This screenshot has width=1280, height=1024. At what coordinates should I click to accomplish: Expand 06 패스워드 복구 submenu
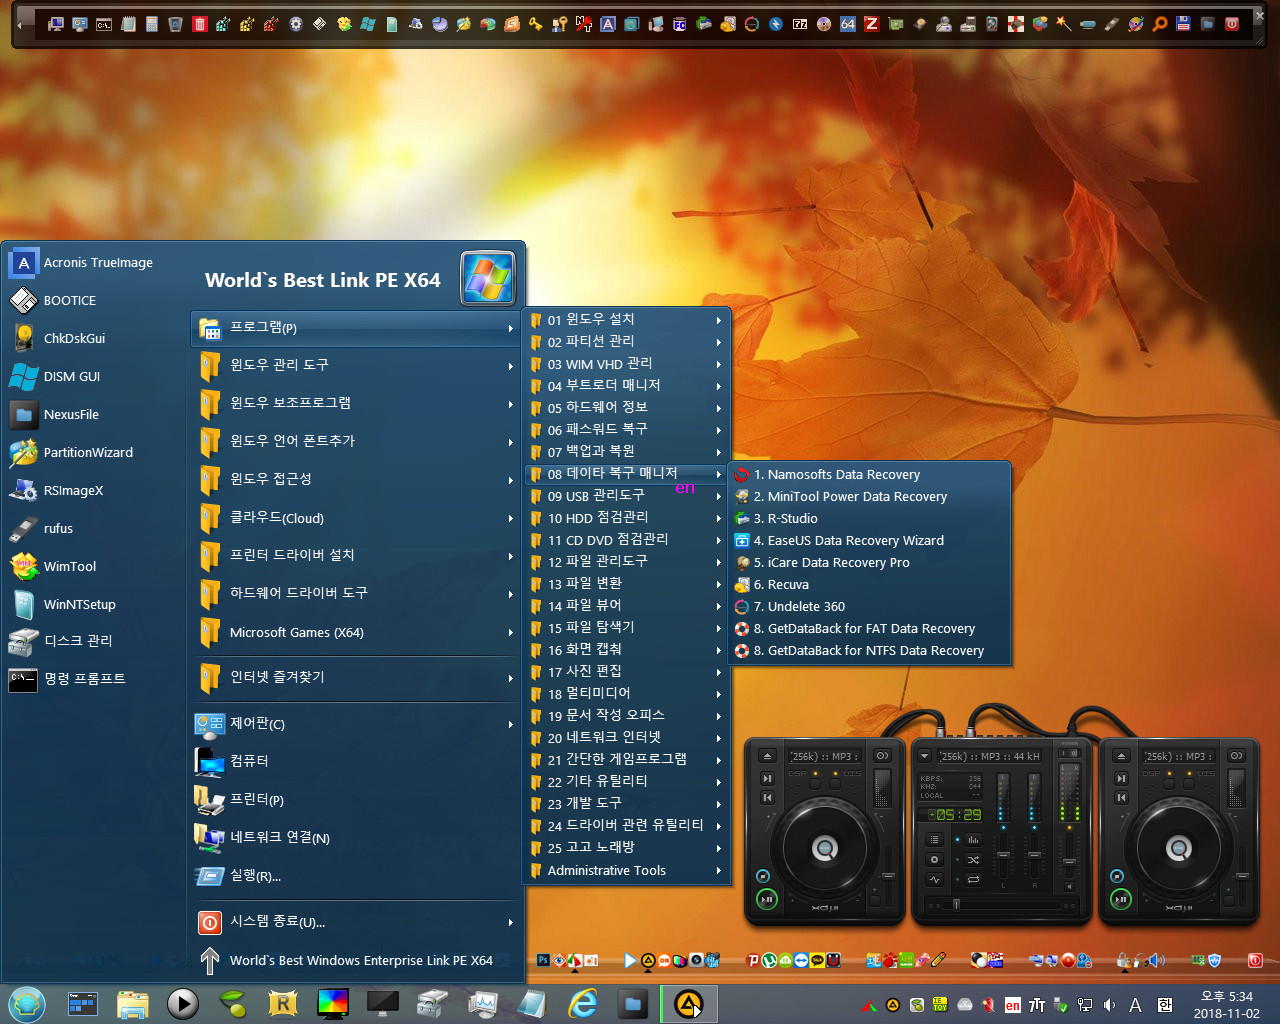pos(627,429)
